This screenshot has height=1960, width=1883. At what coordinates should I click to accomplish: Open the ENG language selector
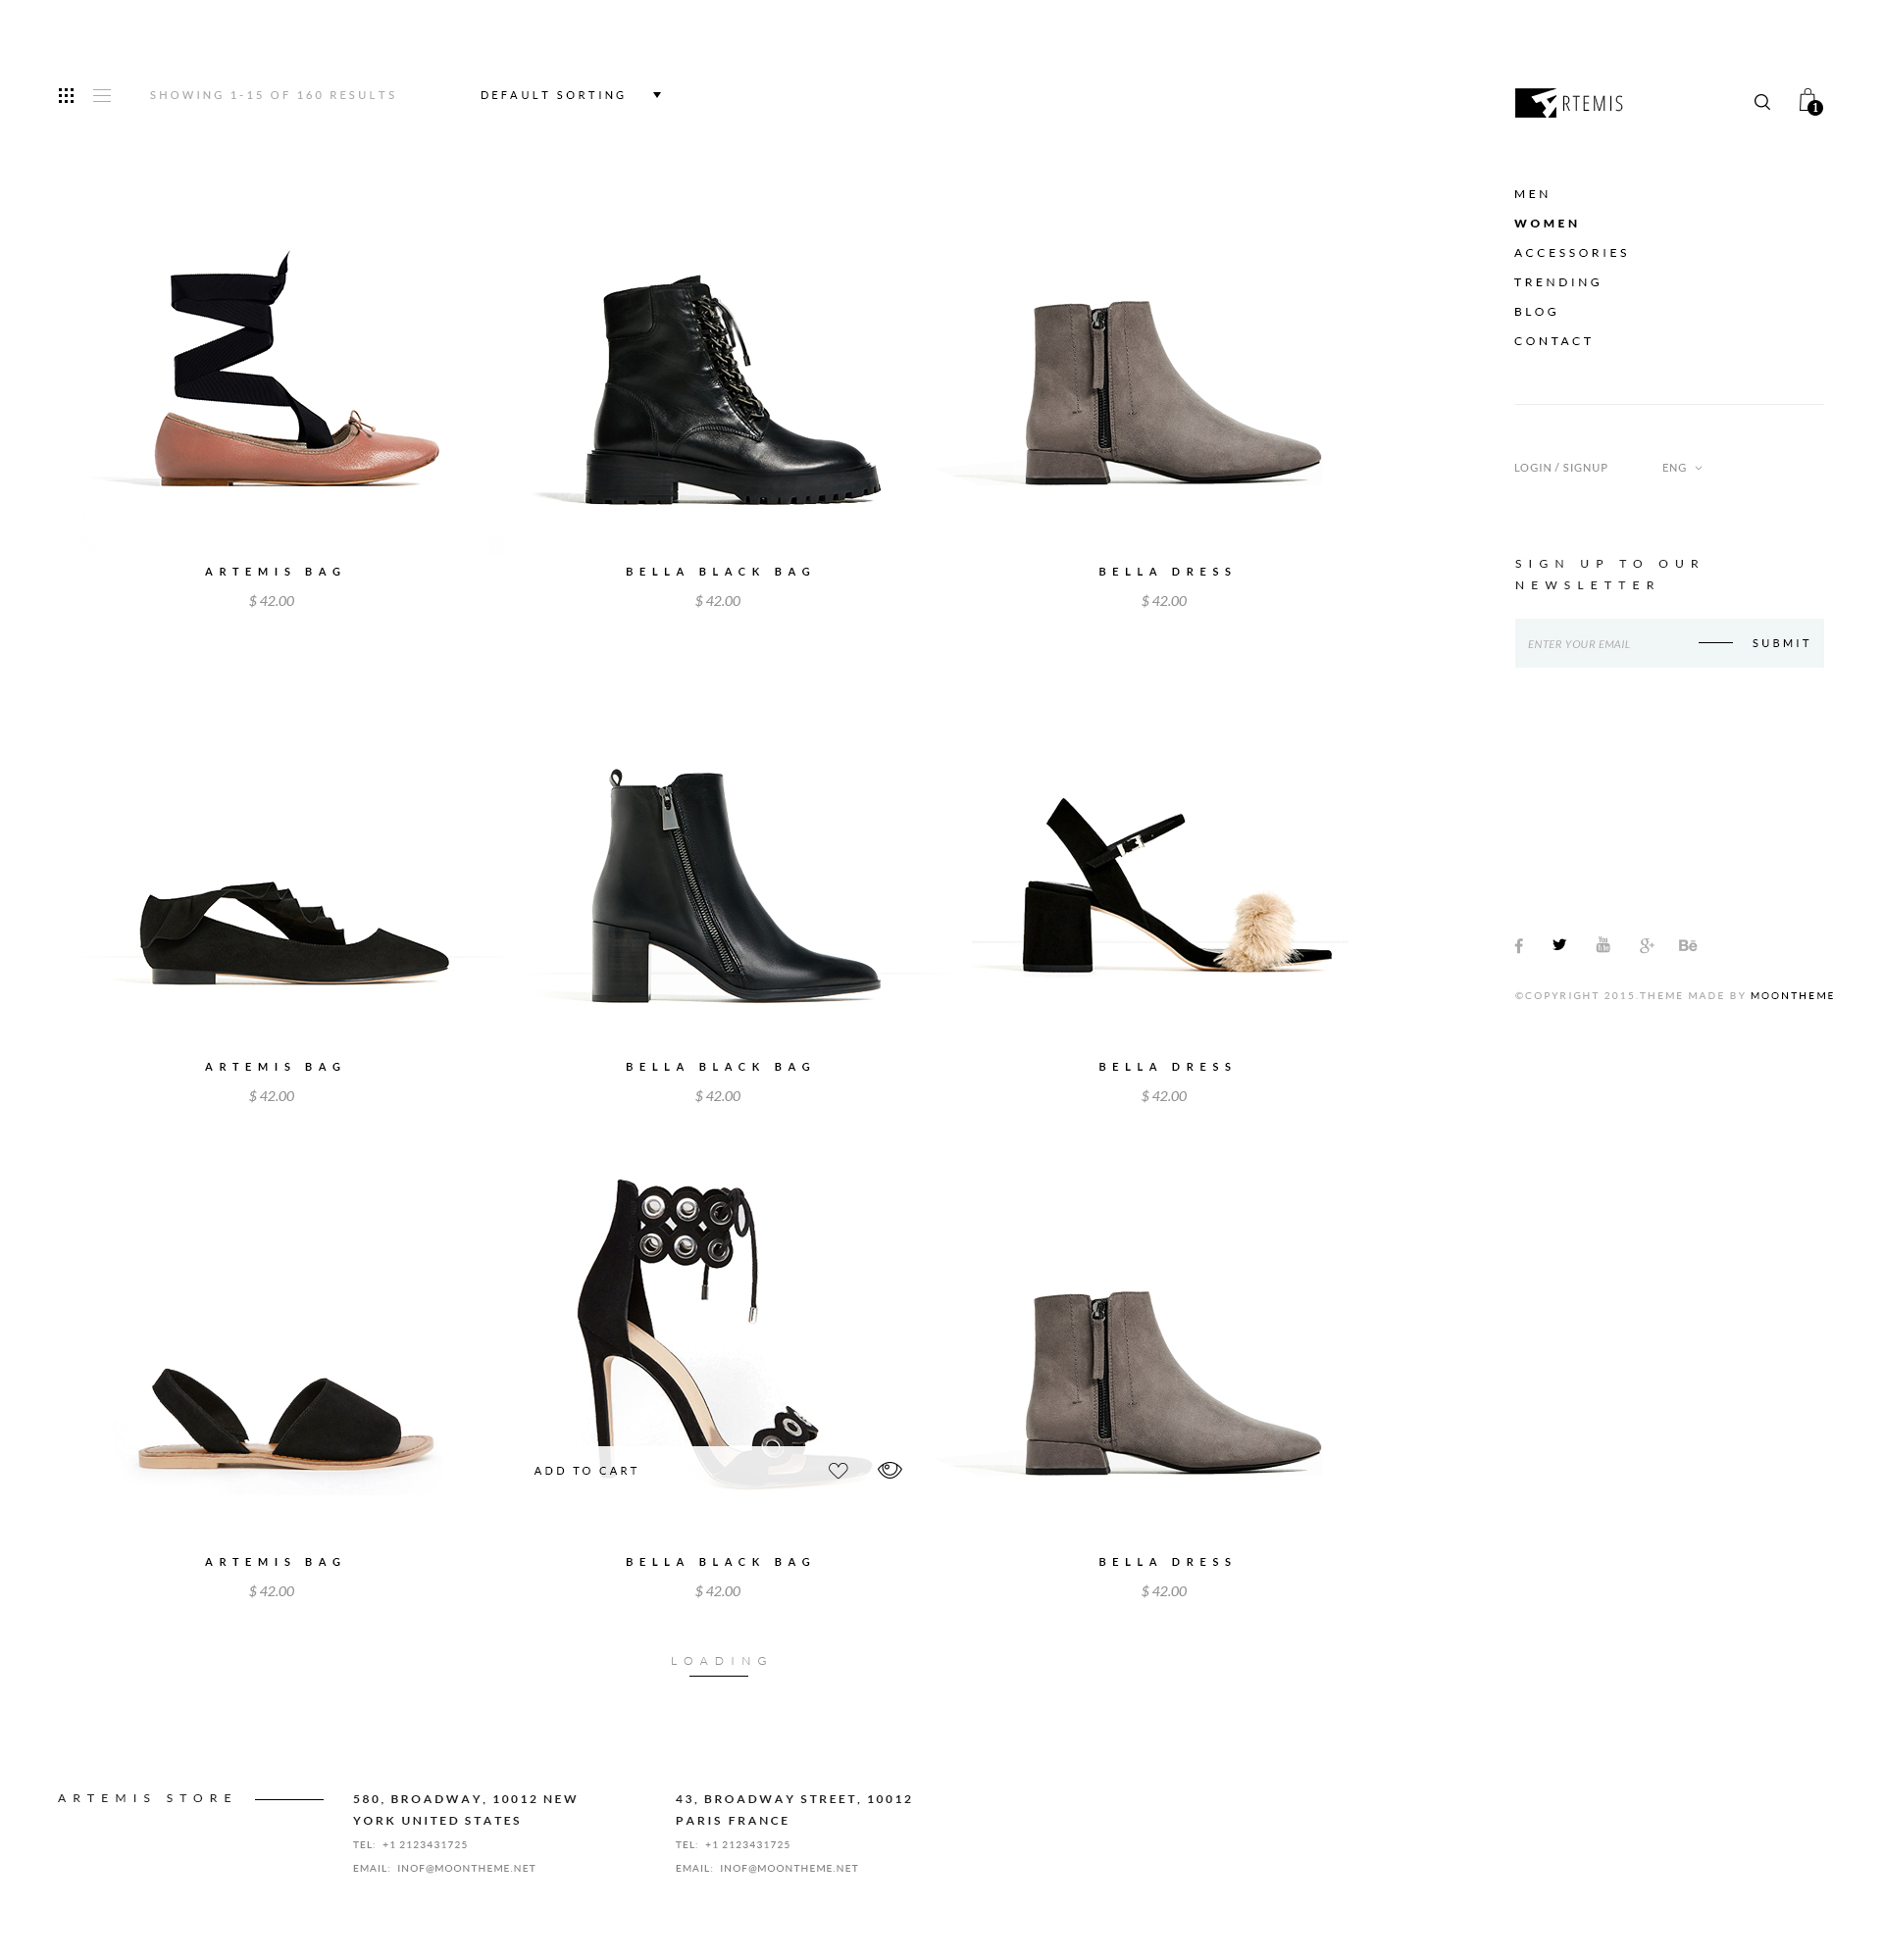pyautogui.click(x=1681, y=468)
